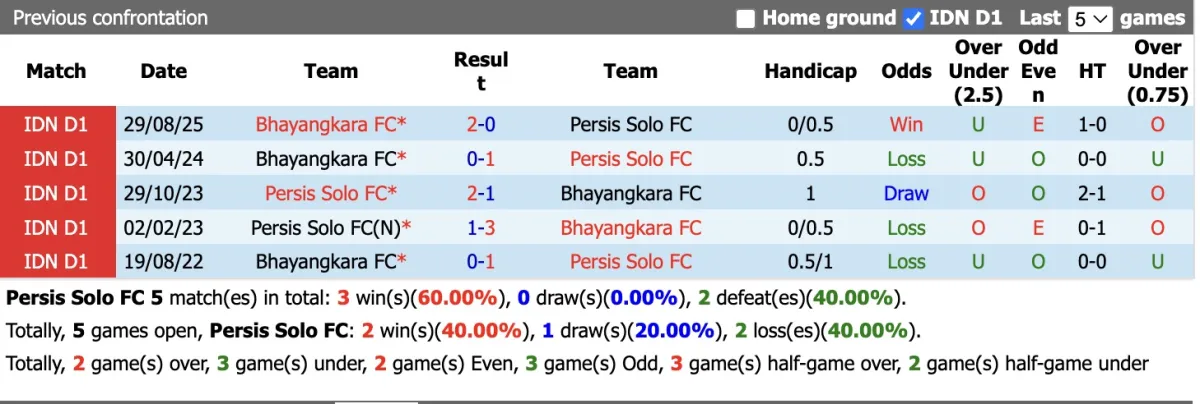Select the IDN D1 league cell for 19/08/22
Viewport: 1200px width, 404px height.
[56, 262]
